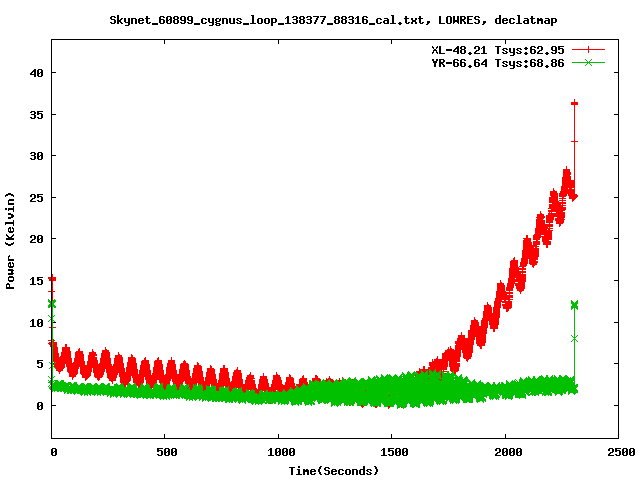Viewport: 640px width, 480px height.
Task: Click the x-axis tick label 2000
Action: (508, 452)
